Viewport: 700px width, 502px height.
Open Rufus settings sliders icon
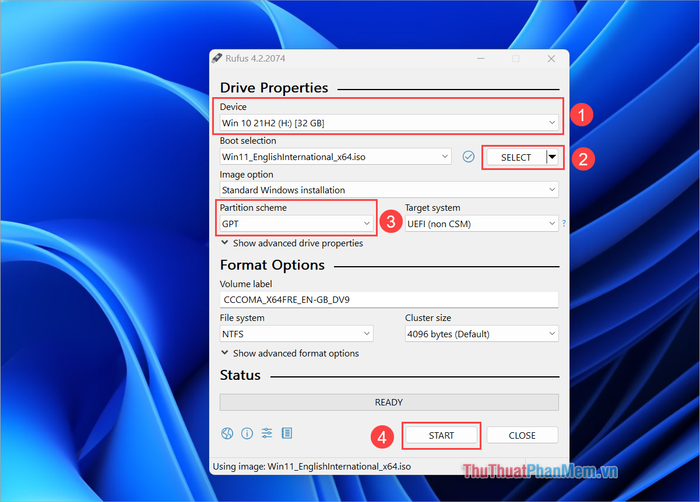click(267, 433)
